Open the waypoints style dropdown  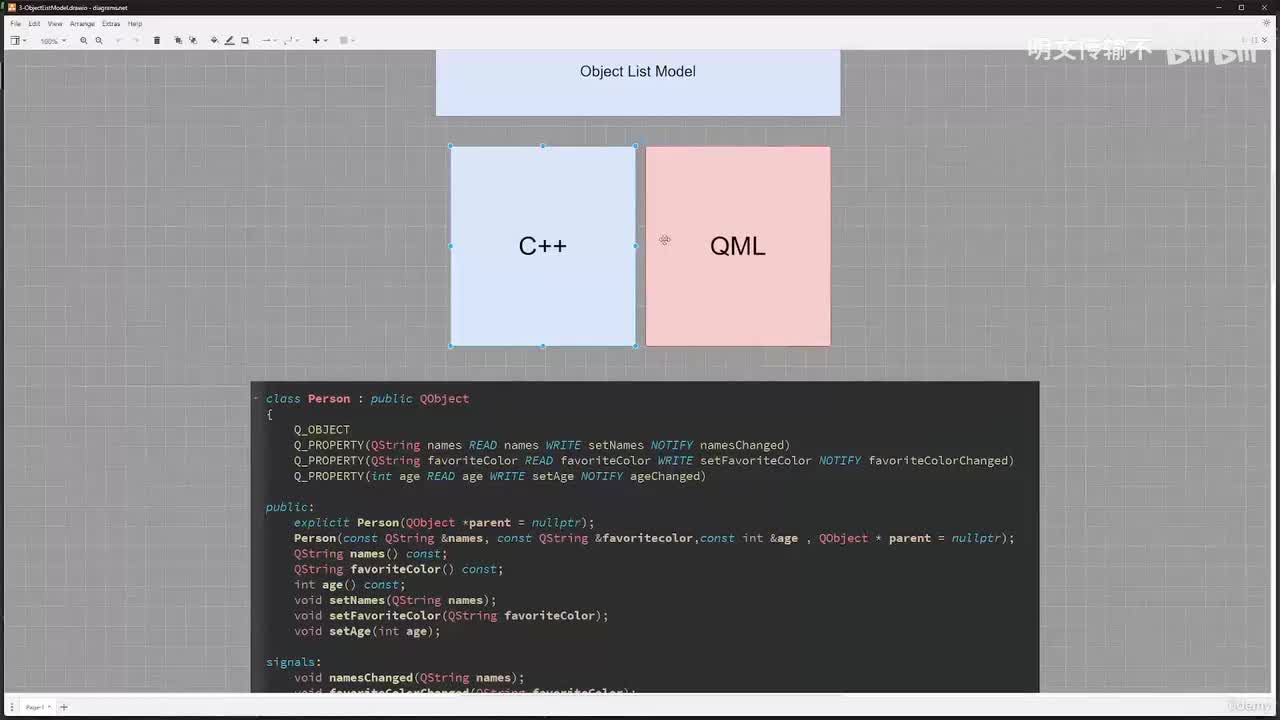click(291, 41)
